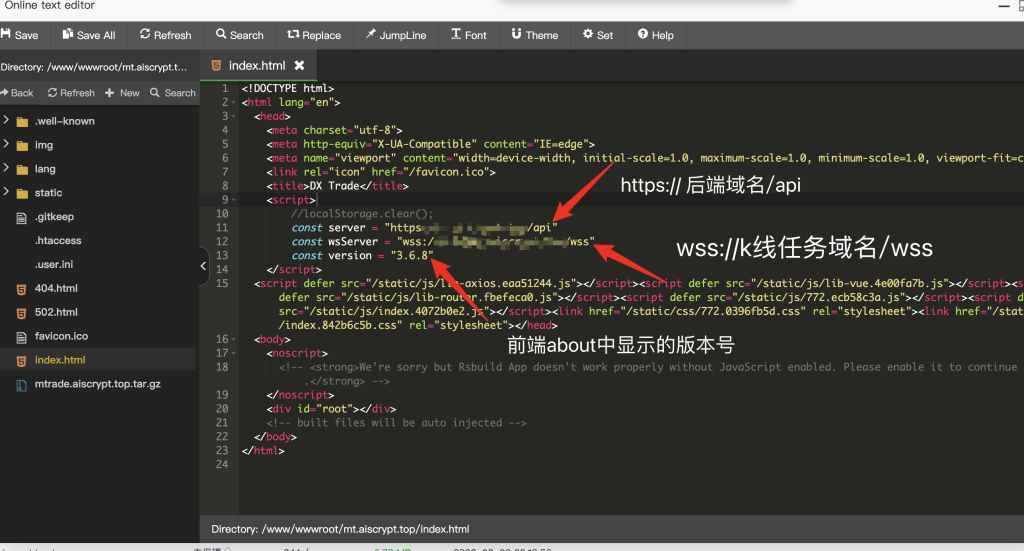The width and height of the screenshot is (1024, 551).
Task: Go Back in the file panel
Action: point(17,93)
